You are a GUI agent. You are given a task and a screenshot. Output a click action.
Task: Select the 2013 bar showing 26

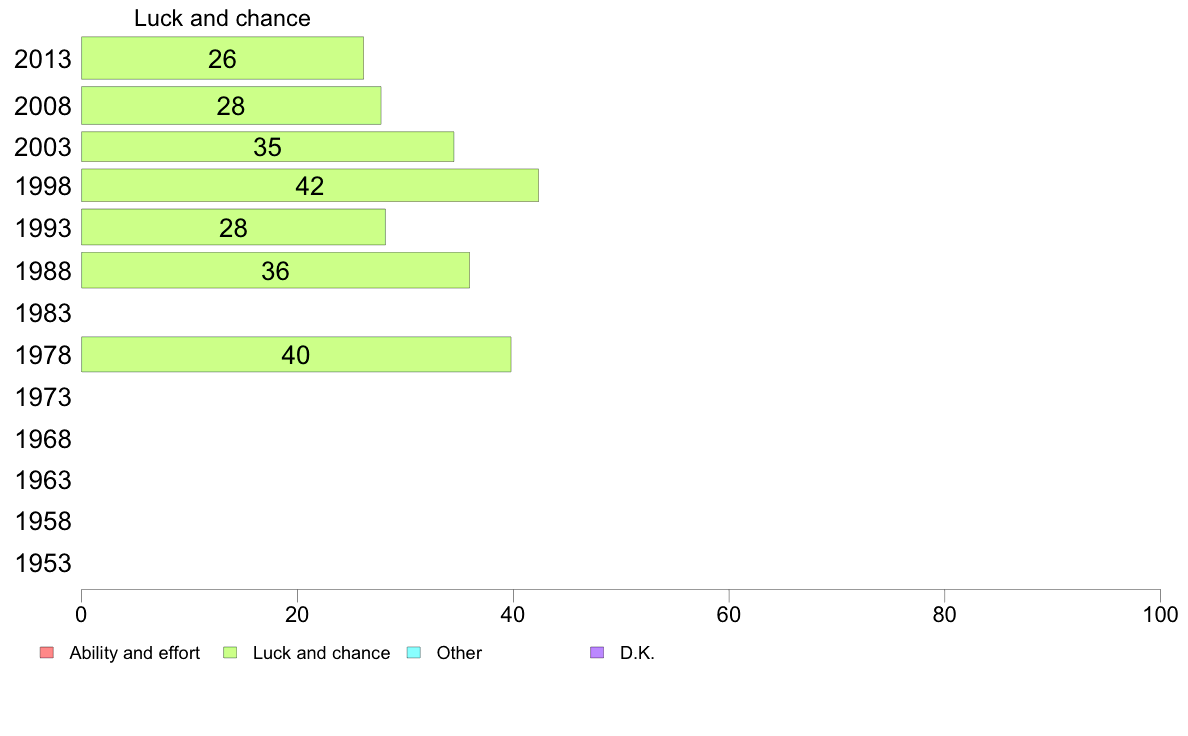click(x=222, y=58)
